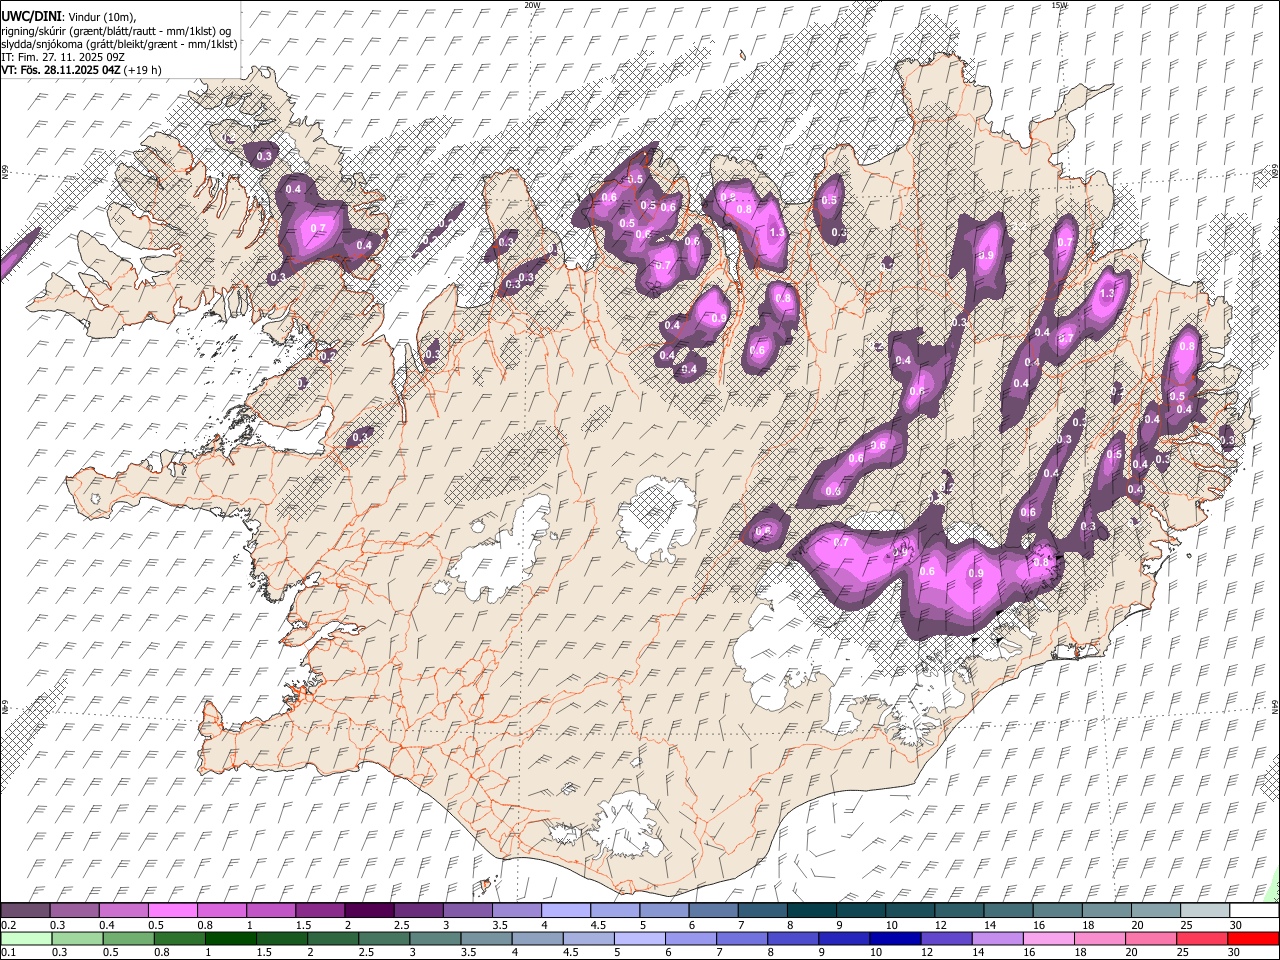Pick the bright red rain swatch after 30
Screen dimensions: 1280x960
[1253, 939]
